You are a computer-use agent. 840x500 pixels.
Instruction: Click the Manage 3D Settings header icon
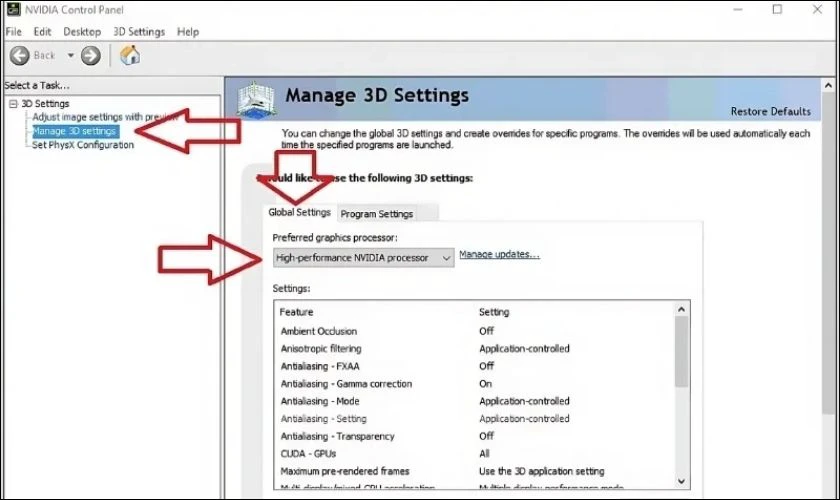coord(256,100)
